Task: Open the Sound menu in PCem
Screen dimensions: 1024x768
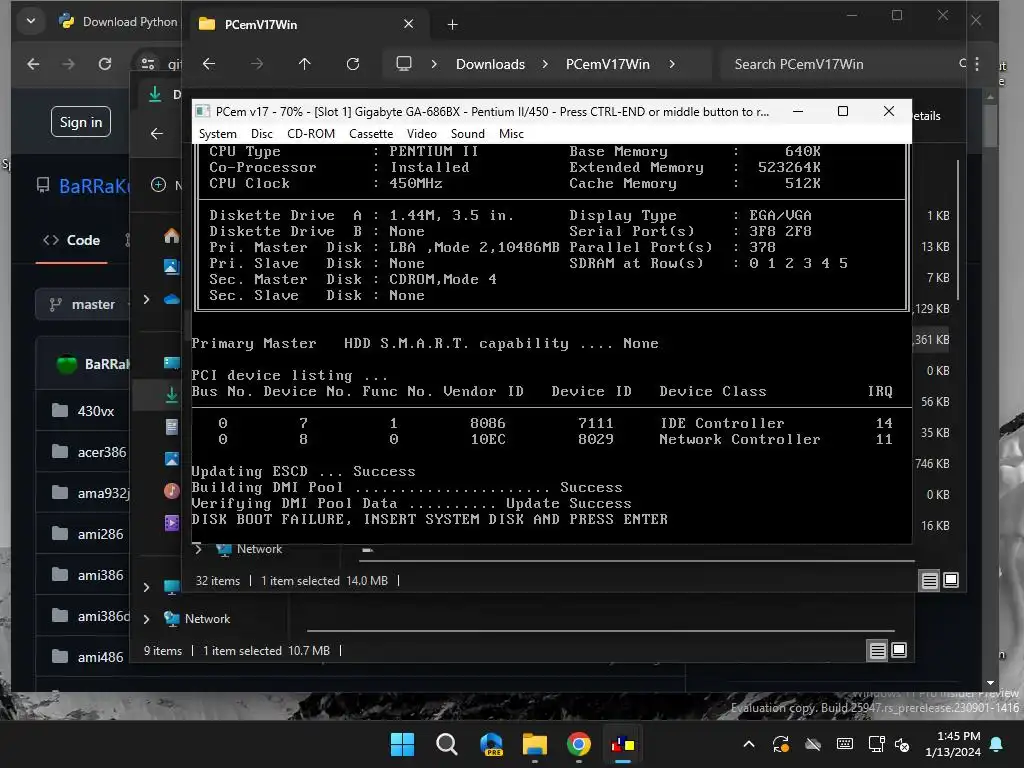Action: (468, 134)
